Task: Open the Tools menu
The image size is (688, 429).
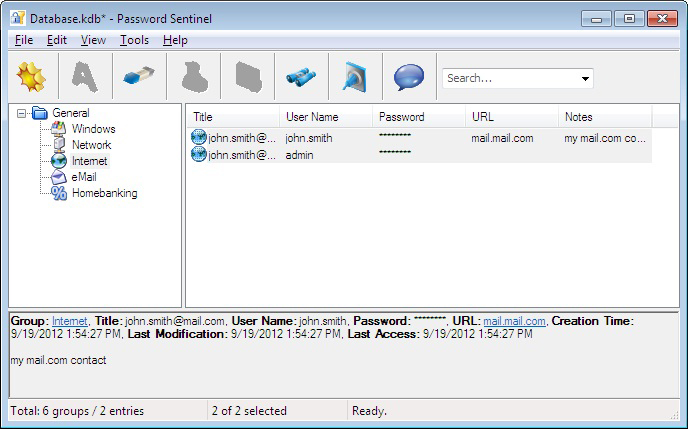Action: click(134, 40)
